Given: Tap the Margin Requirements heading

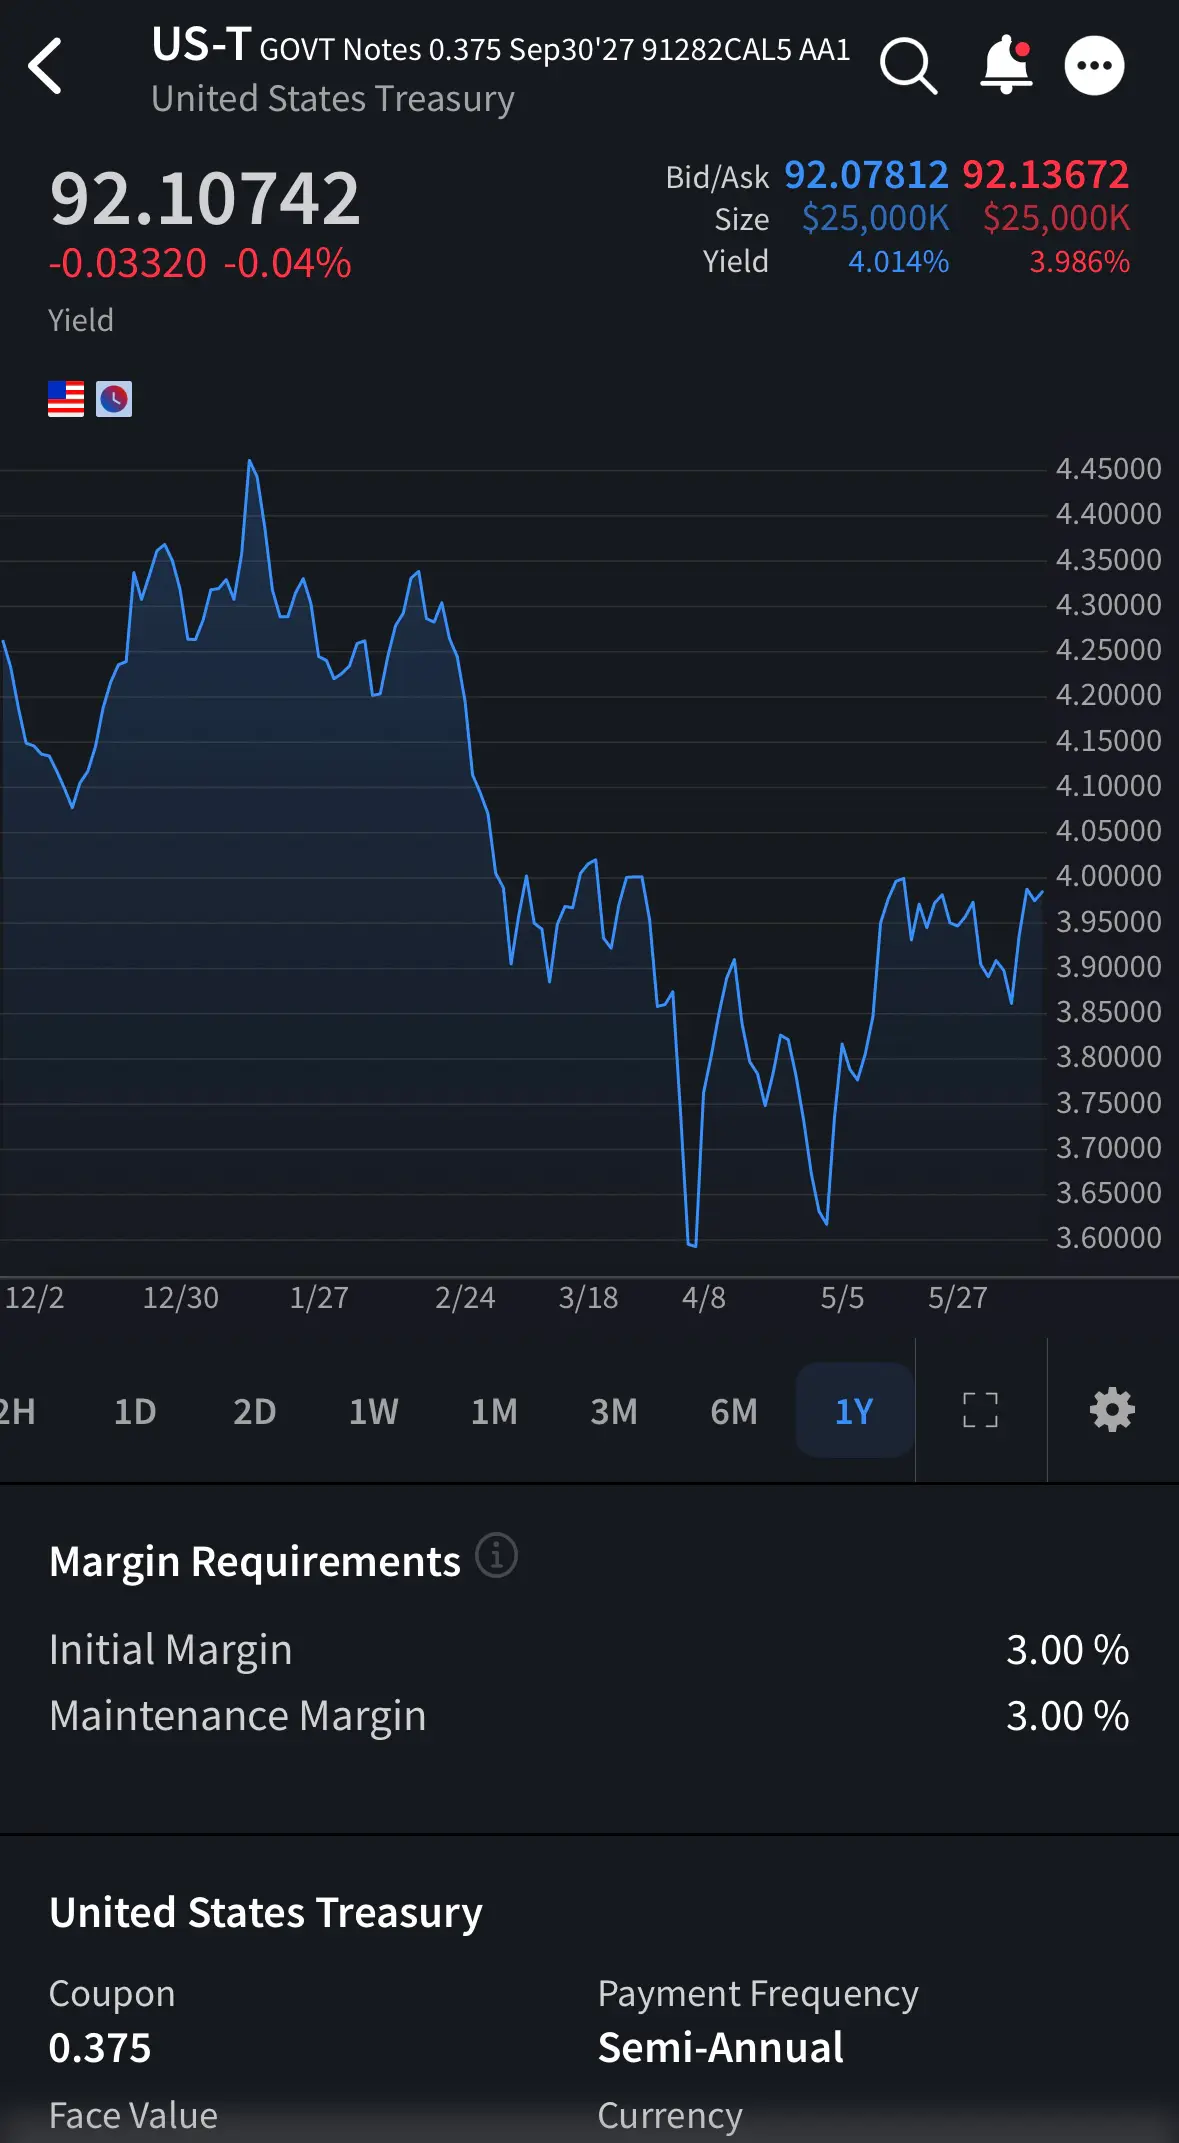Looking at the screenshot, I should point(255,1561).
